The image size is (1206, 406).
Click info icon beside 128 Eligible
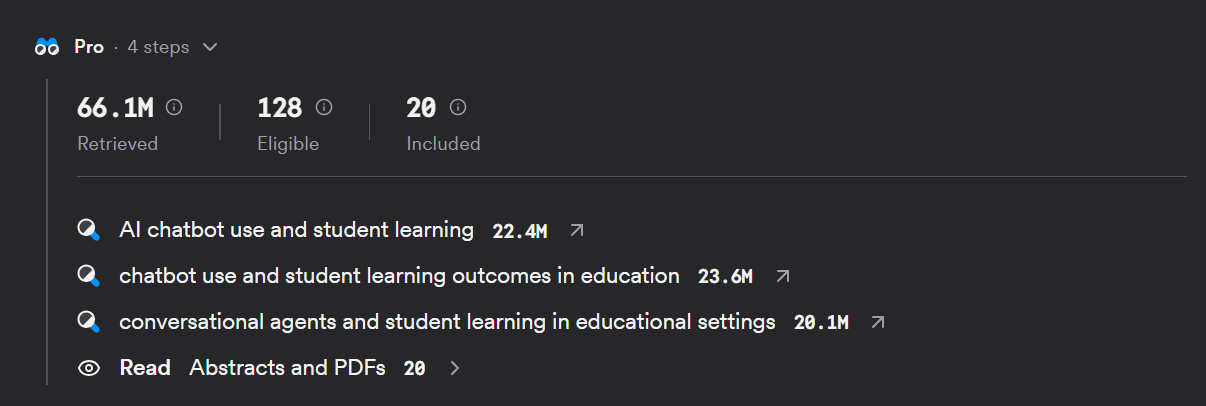324,107
